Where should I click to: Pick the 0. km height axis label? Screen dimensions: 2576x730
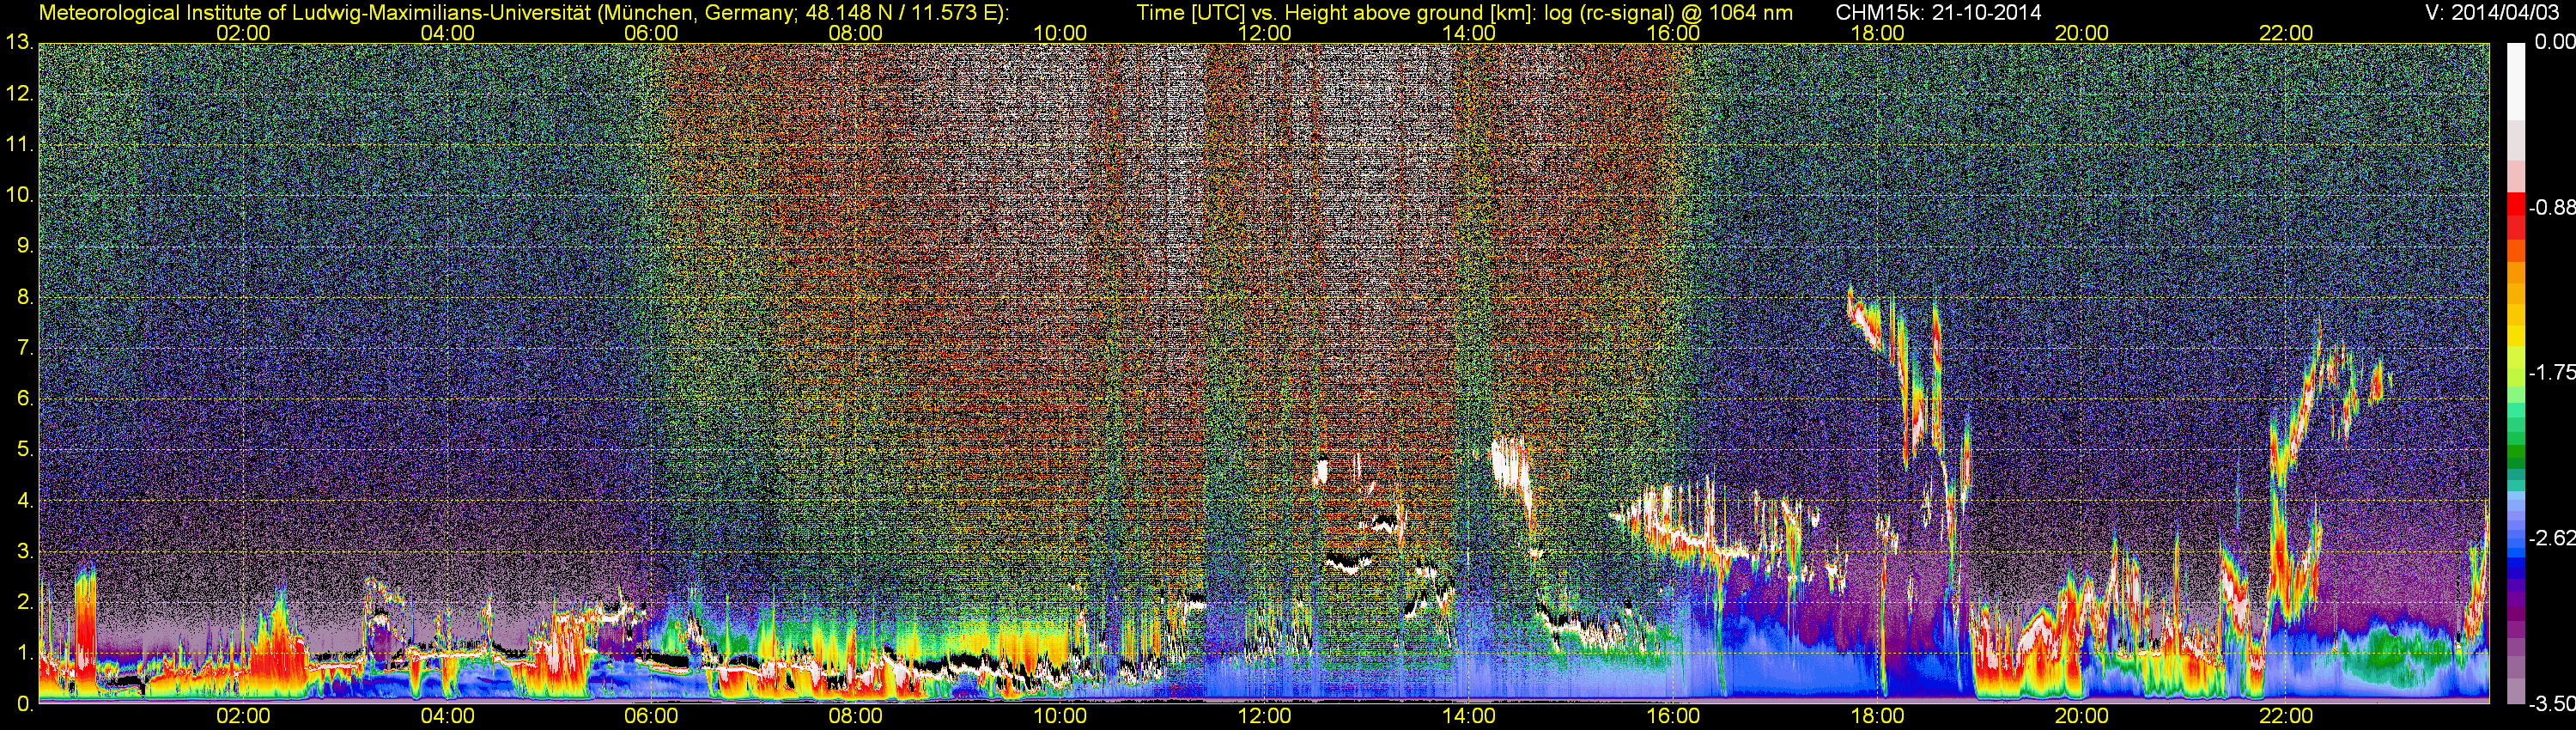25,704
